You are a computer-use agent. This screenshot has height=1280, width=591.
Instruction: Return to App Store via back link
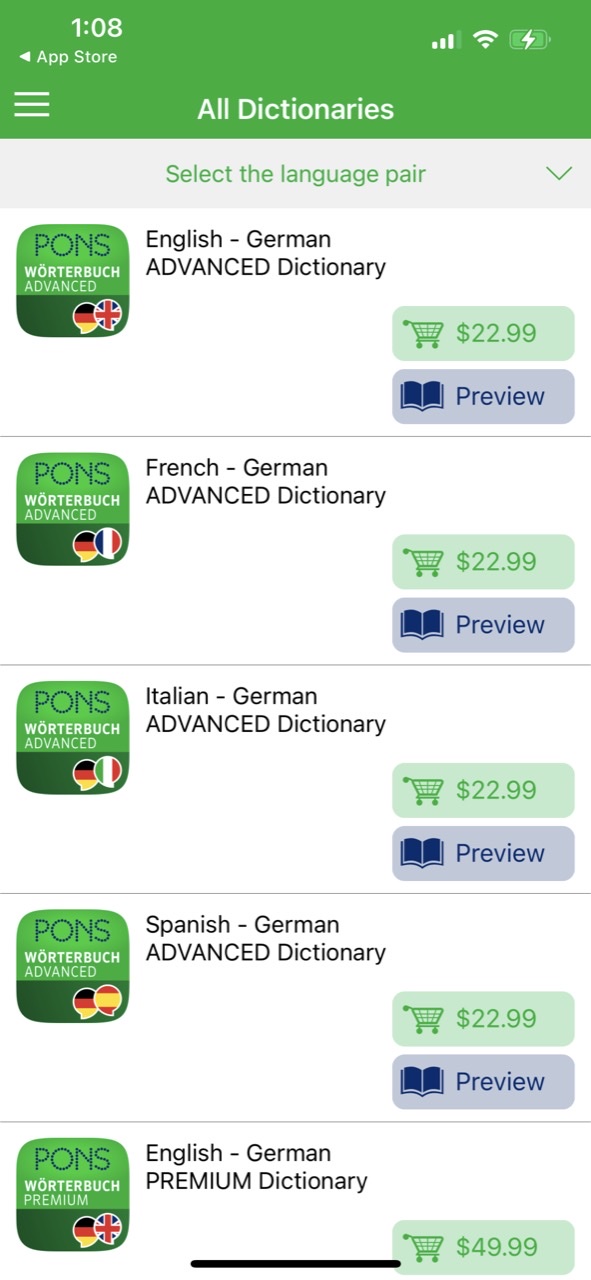[x=67, y=57]
